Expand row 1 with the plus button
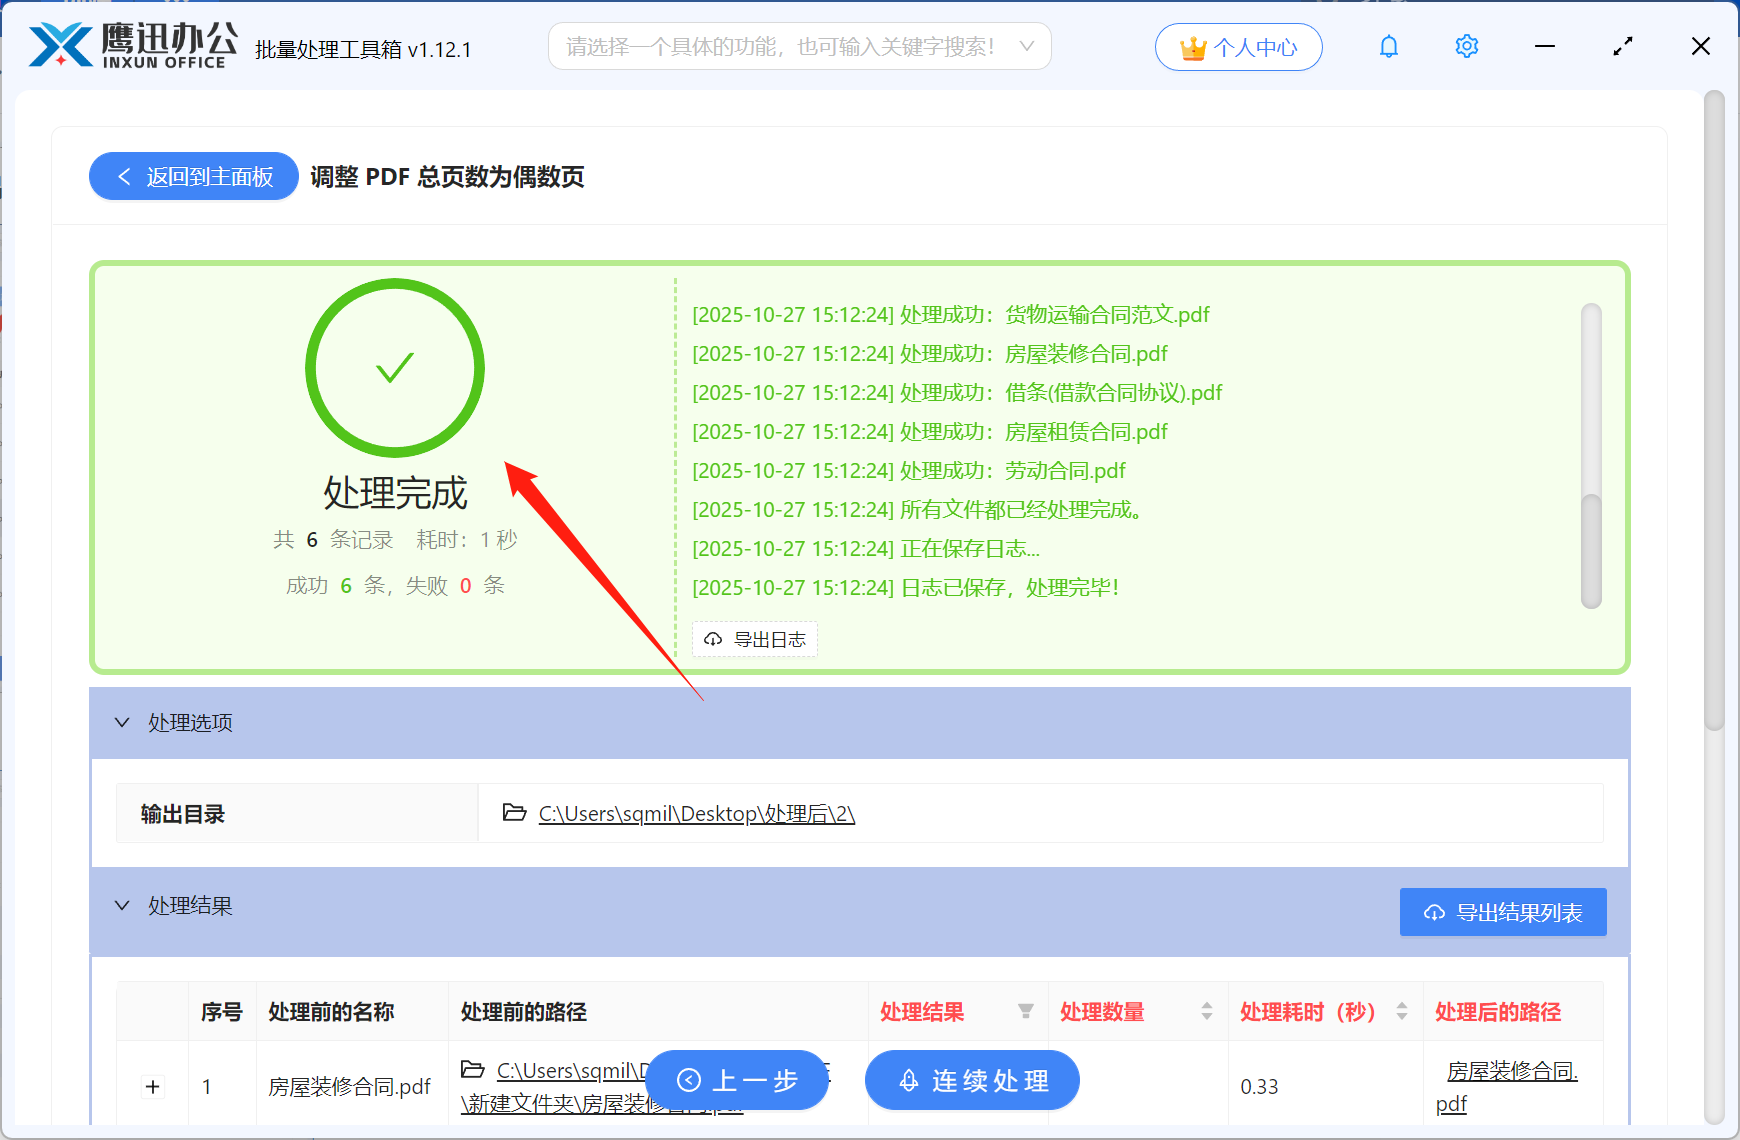 click(152, 1086)
